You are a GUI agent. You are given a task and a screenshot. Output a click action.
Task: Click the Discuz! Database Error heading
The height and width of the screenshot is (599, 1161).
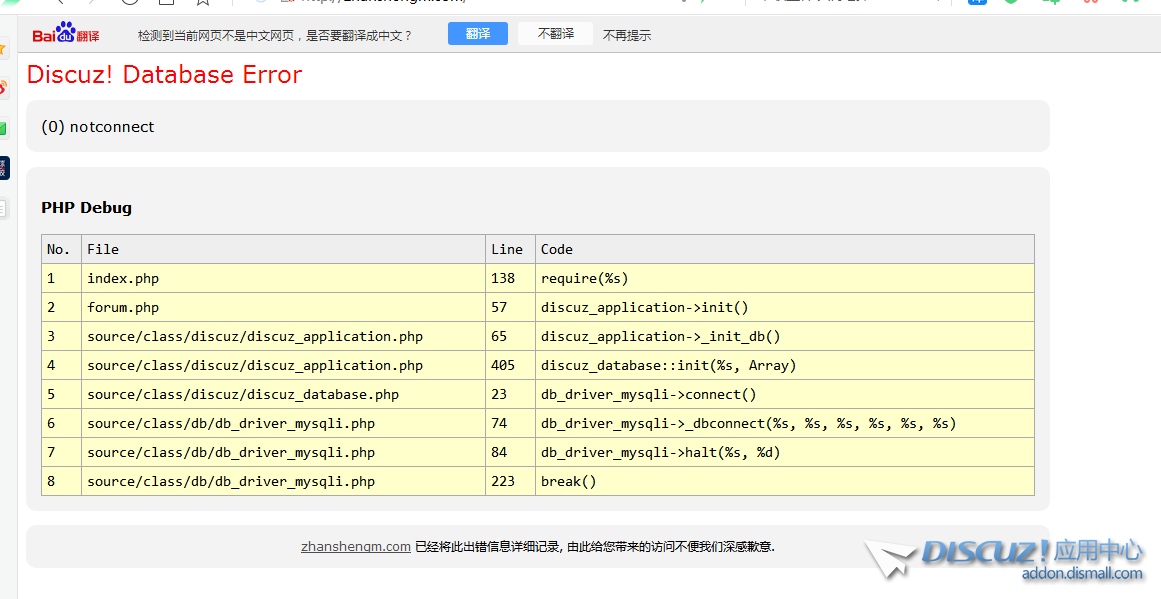tap(164, 75)
